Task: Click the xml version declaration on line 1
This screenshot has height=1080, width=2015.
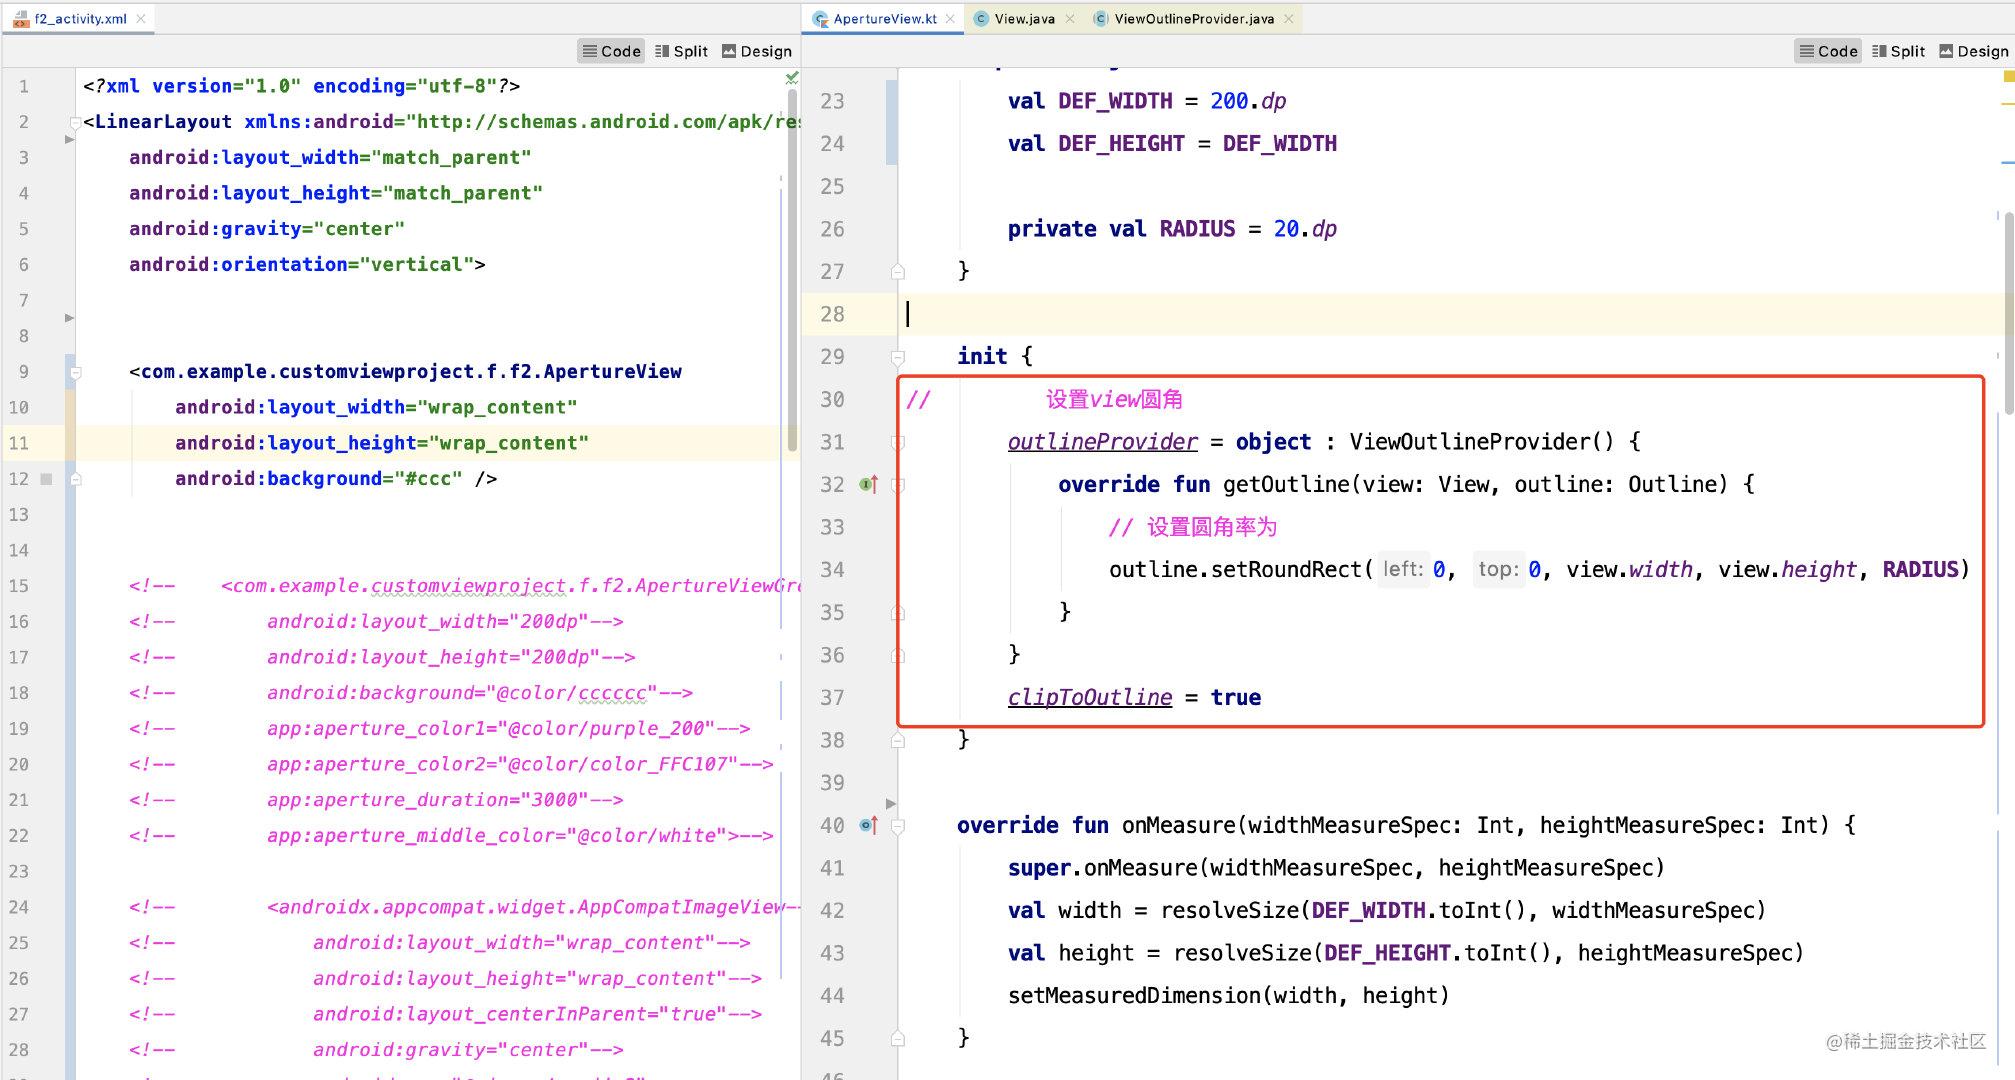Action: 302,86
